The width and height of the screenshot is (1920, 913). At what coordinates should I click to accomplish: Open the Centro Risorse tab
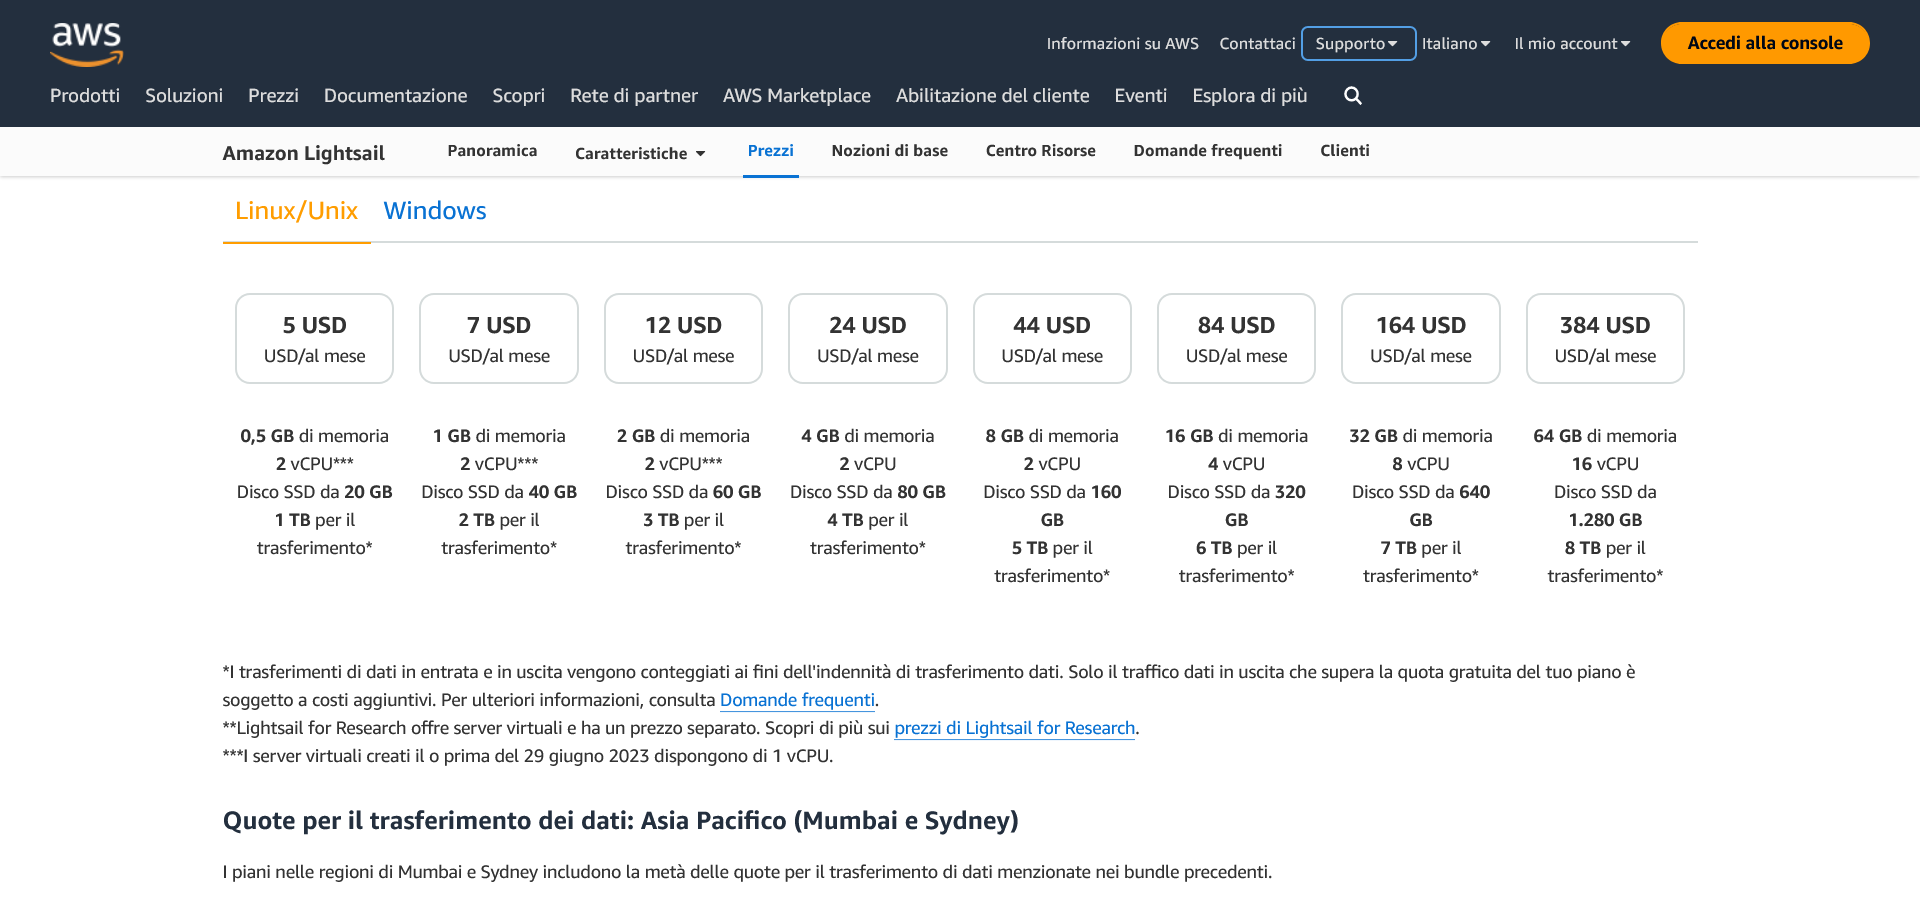tap(1040, 151)
